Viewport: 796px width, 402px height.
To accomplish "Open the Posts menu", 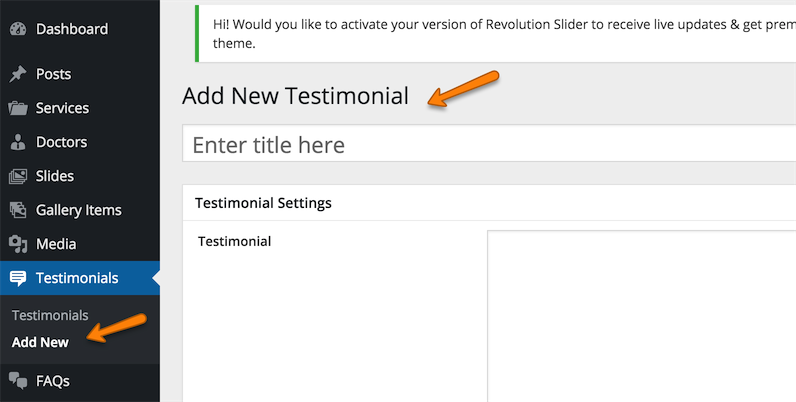I will [x=53, y=74].
